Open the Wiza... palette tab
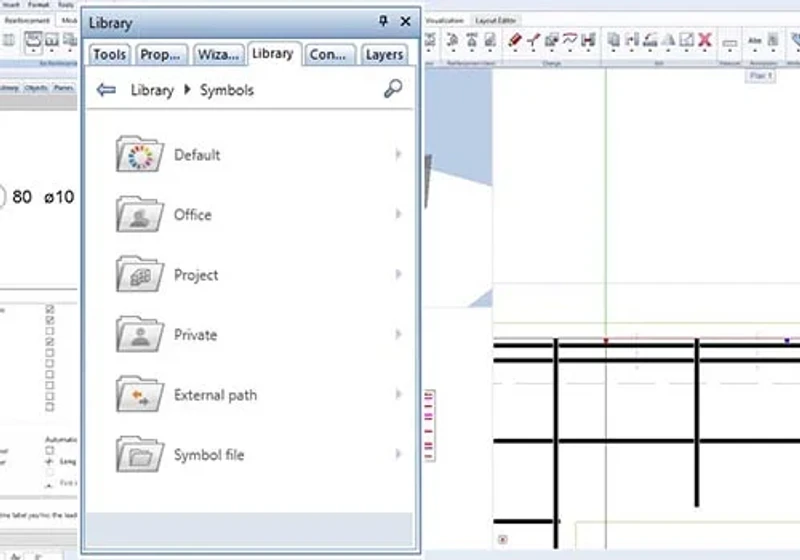This screenshot has height=560, width=800. tap(218, 55)
